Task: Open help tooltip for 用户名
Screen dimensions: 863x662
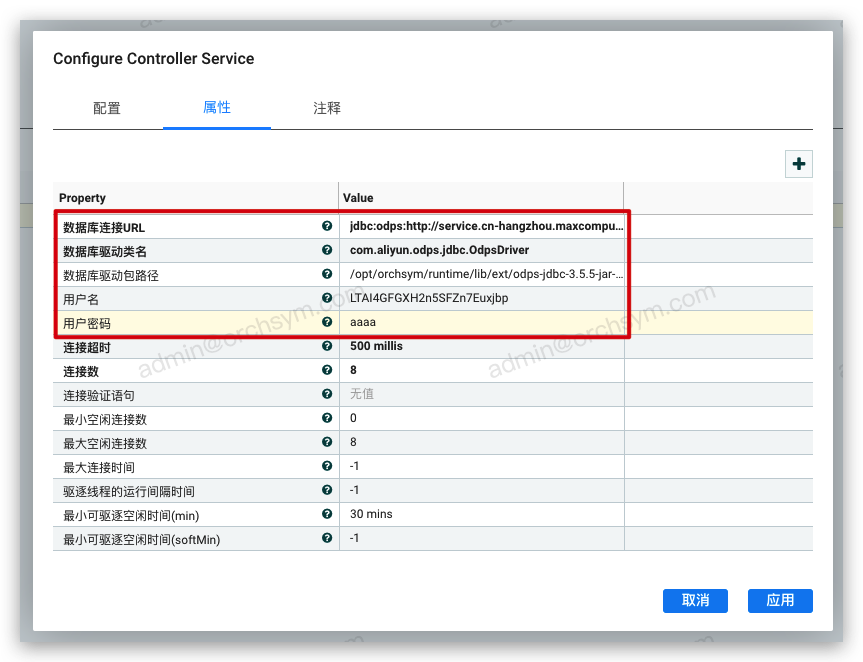Action: point(327,298)
